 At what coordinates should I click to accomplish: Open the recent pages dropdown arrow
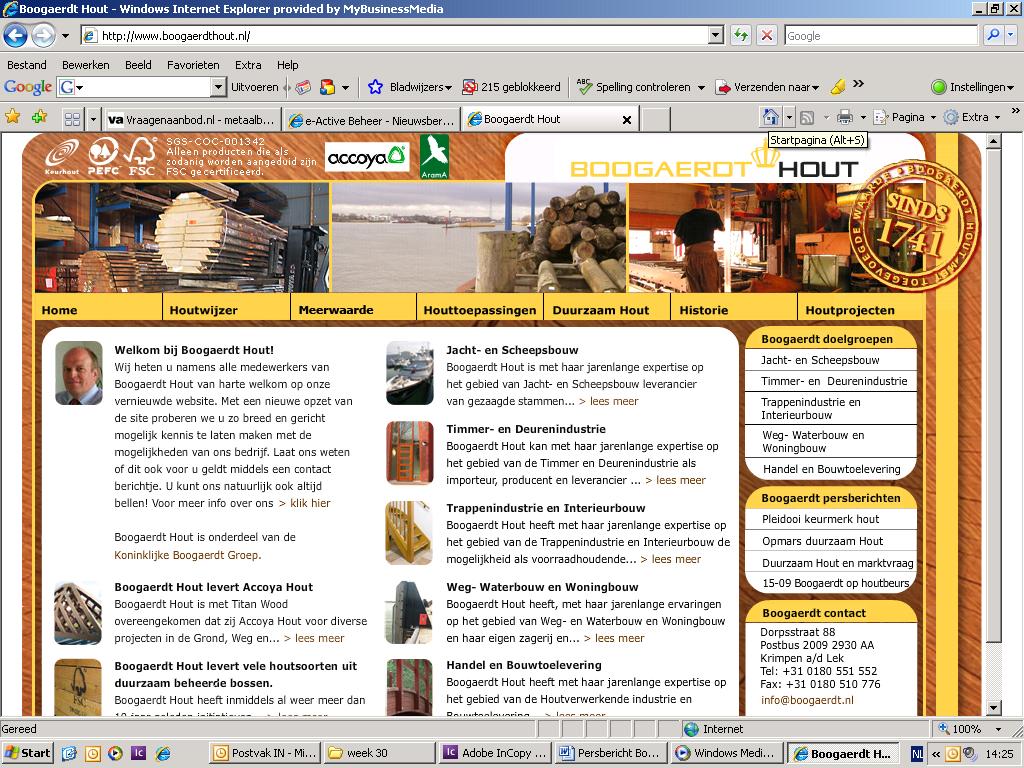pyautogui.click(x=65, y=36)
